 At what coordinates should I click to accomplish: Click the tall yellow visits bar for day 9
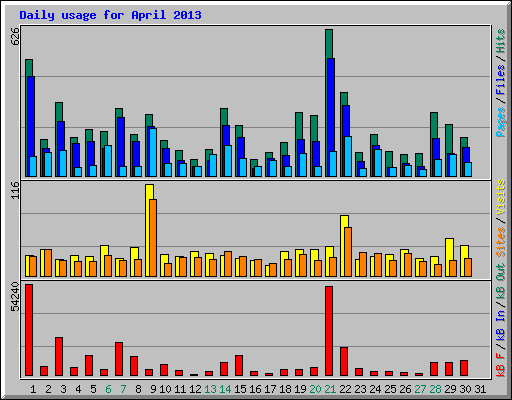coord(149,230)
